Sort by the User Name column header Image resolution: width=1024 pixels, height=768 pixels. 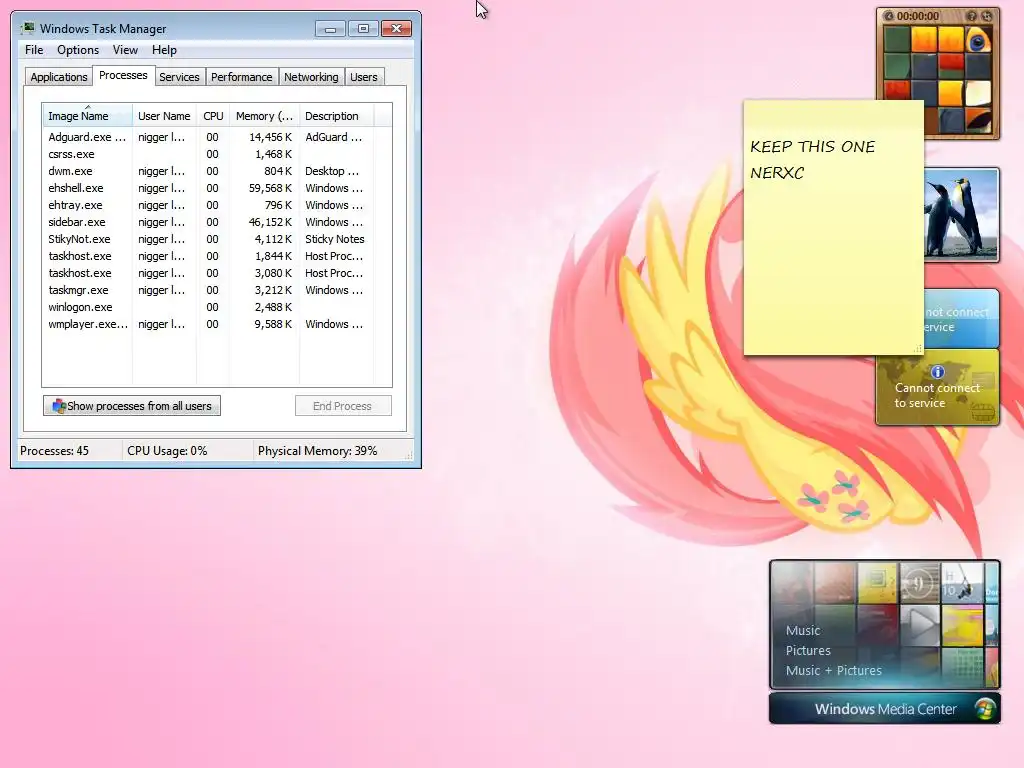164,116
